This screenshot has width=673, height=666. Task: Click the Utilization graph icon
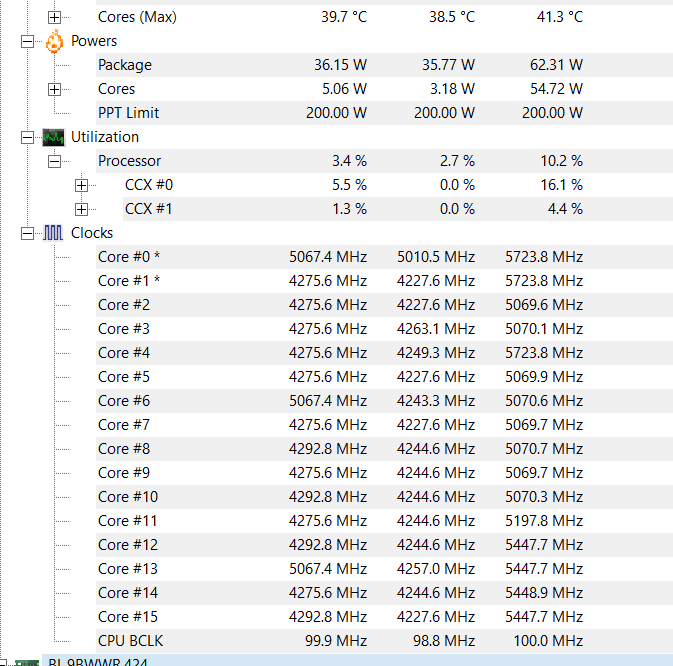53,137
